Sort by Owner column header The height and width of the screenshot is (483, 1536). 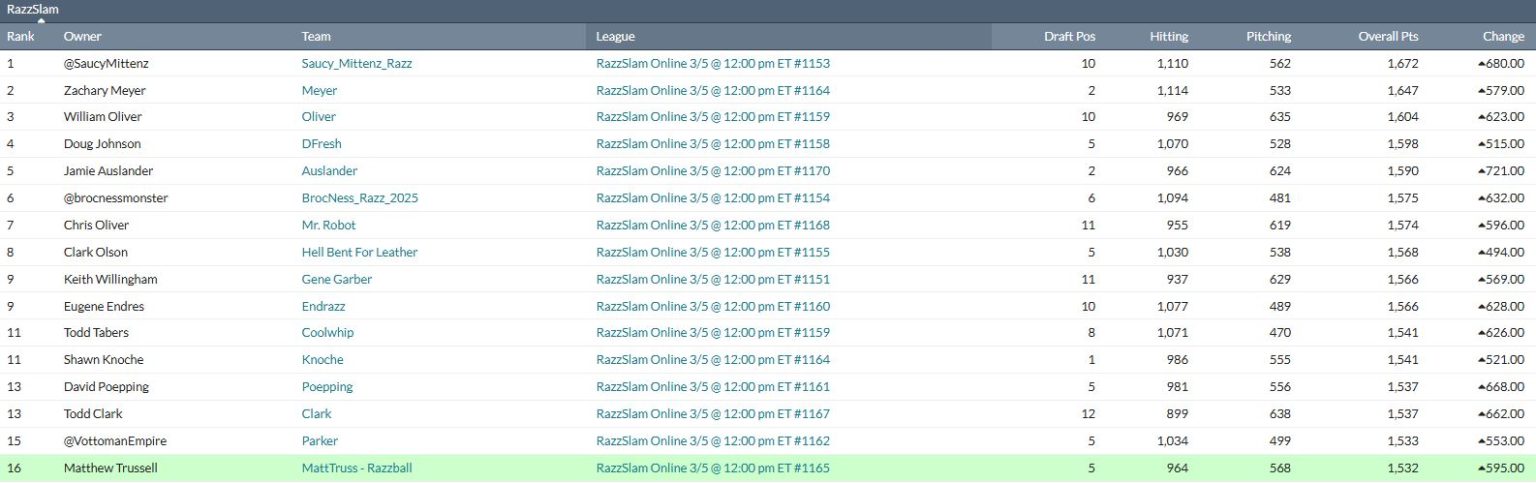pos(82,36)
